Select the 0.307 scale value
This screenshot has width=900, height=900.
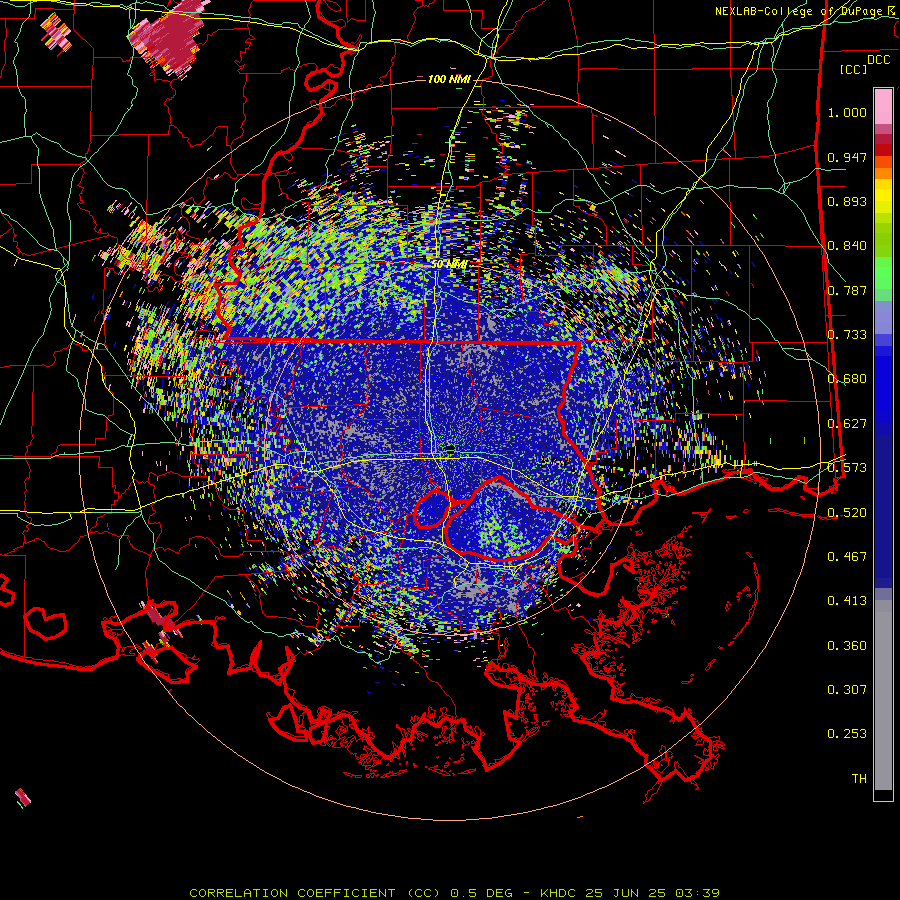tap(847, 690)
